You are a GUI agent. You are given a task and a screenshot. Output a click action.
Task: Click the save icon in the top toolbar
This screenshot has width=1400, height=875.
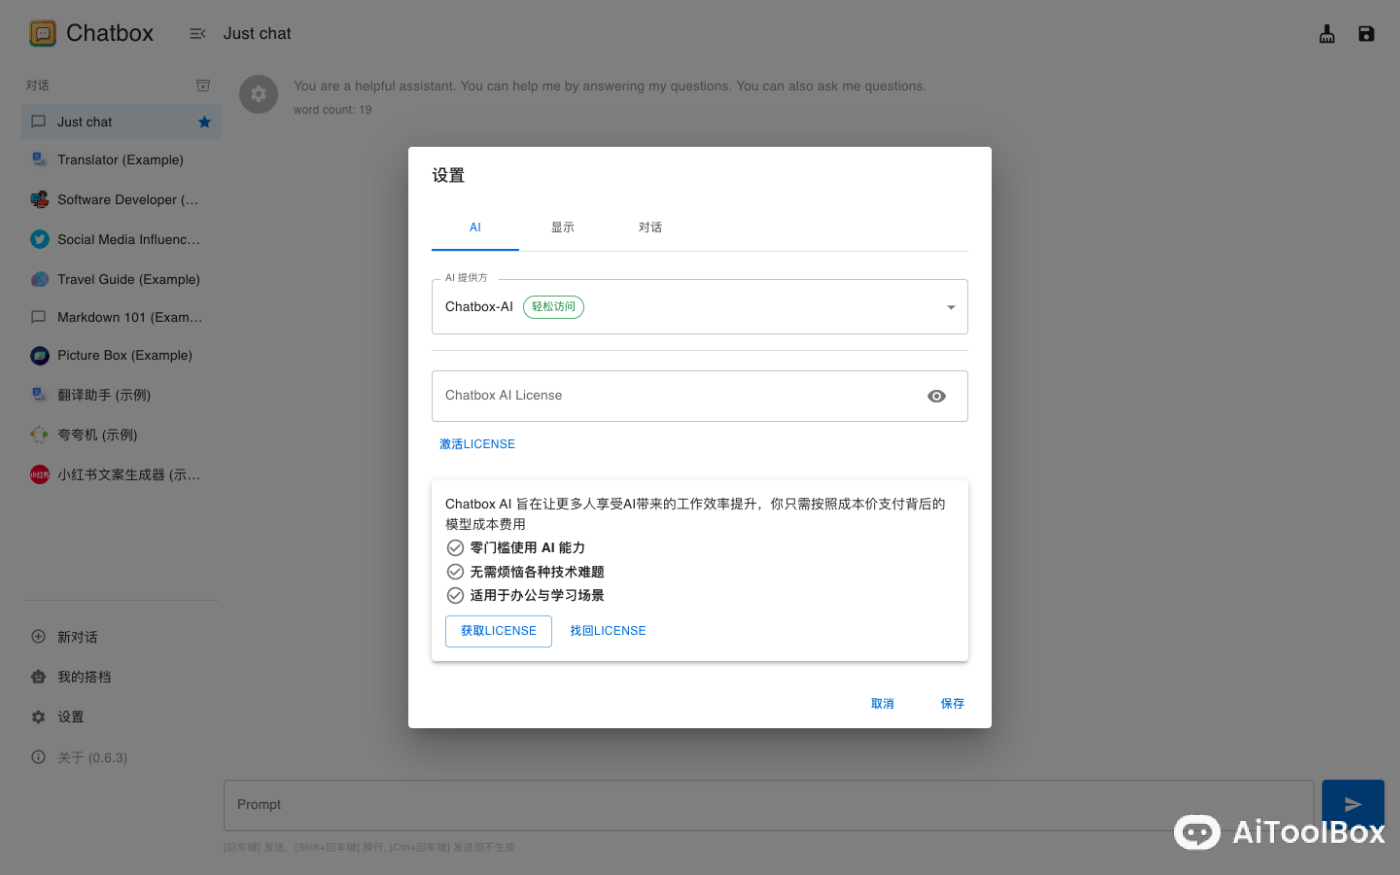tap(1366, 33)
